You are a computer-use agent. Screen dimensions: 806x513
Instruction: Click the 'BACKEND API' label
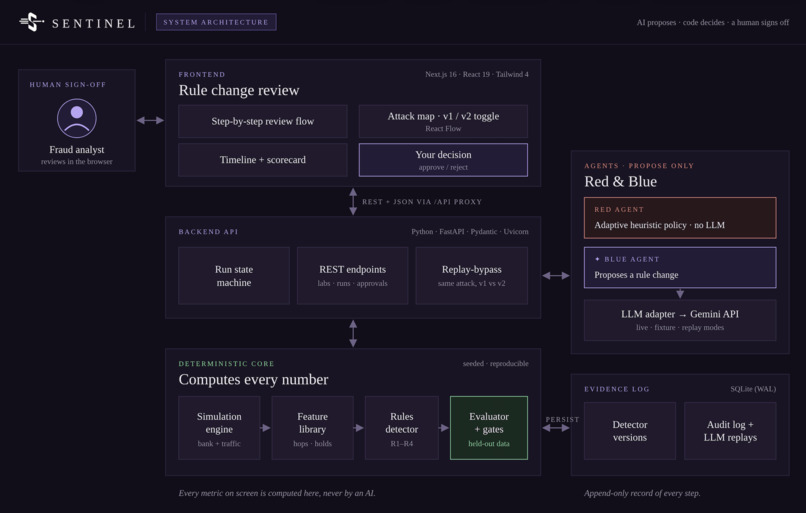click(208, 232)
